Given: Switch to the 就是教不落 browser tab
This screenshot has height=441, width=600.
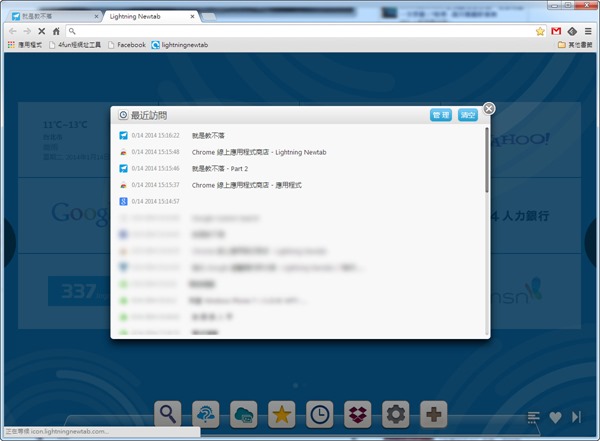Looking at the screenshot, I should click(x=54, y=16).
